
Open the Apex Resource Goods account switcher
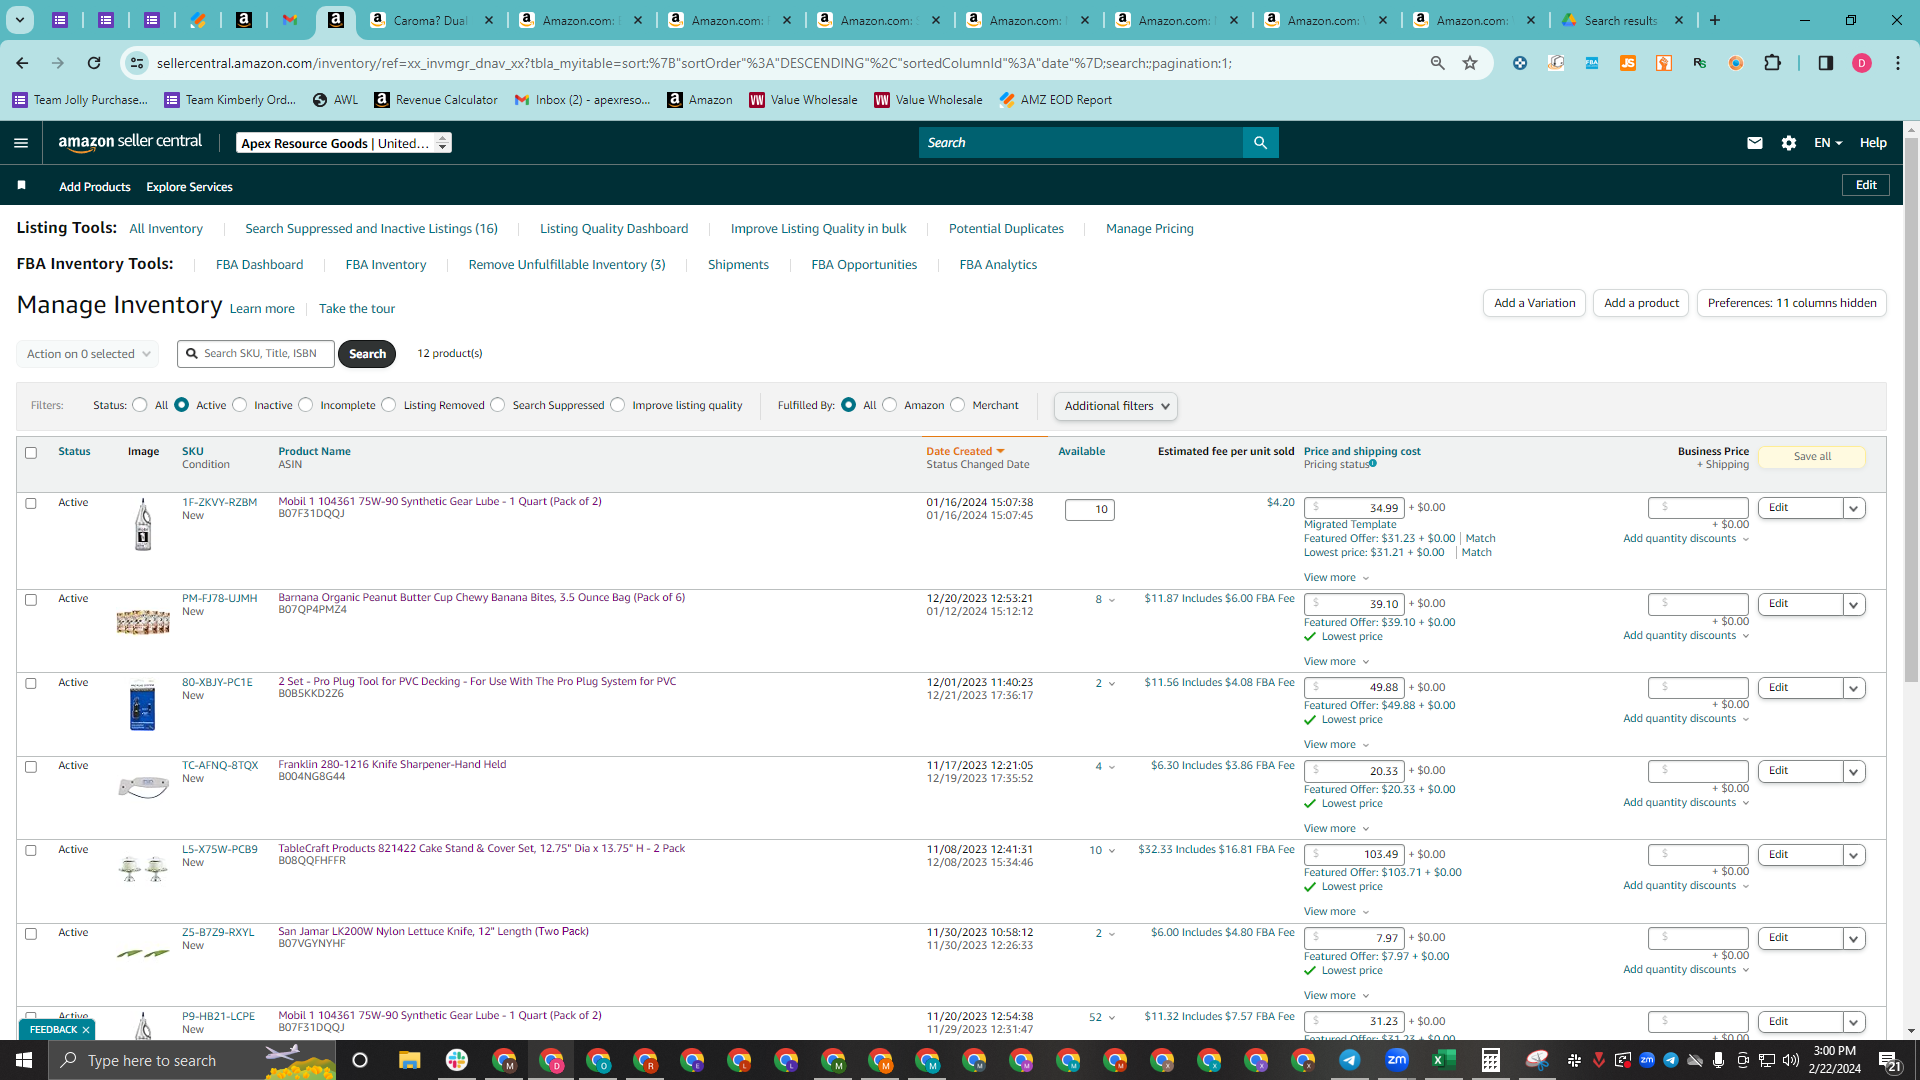[344, 143]
